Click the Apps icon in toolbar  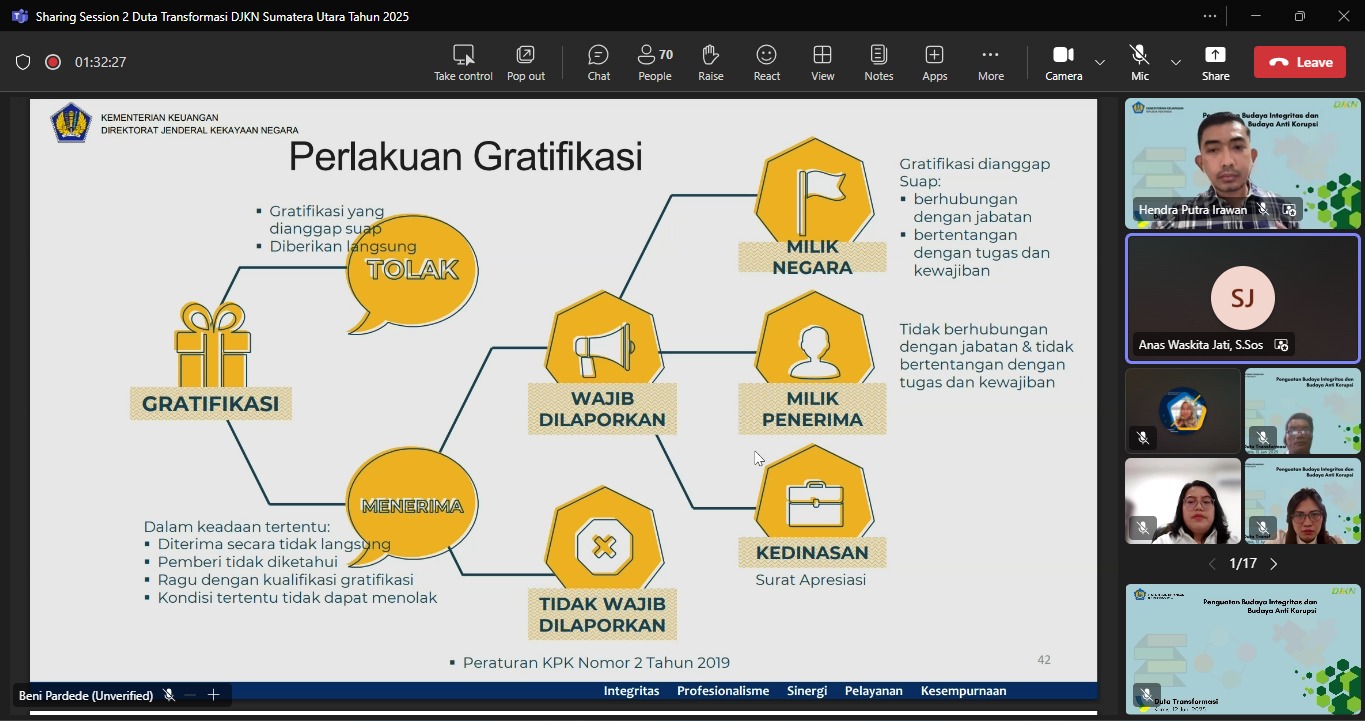[935, 62]
